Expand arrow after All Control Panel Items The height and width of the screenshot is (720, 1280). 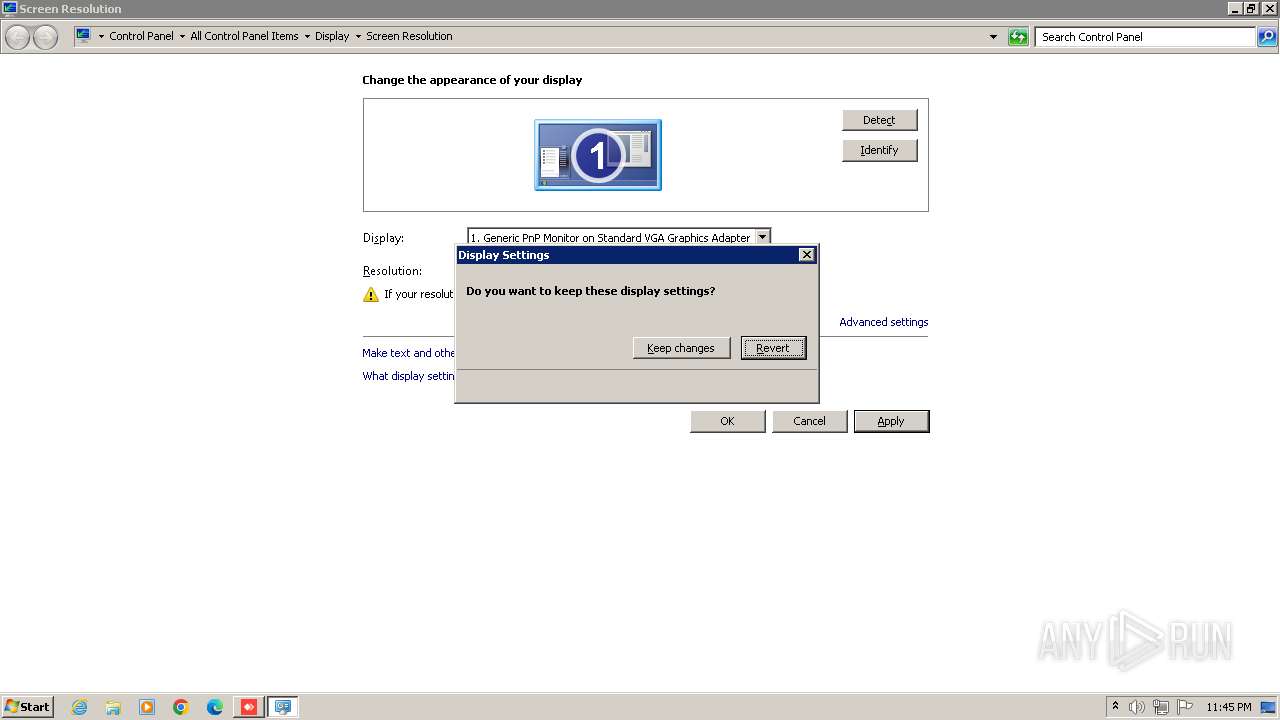click(307, 36)
